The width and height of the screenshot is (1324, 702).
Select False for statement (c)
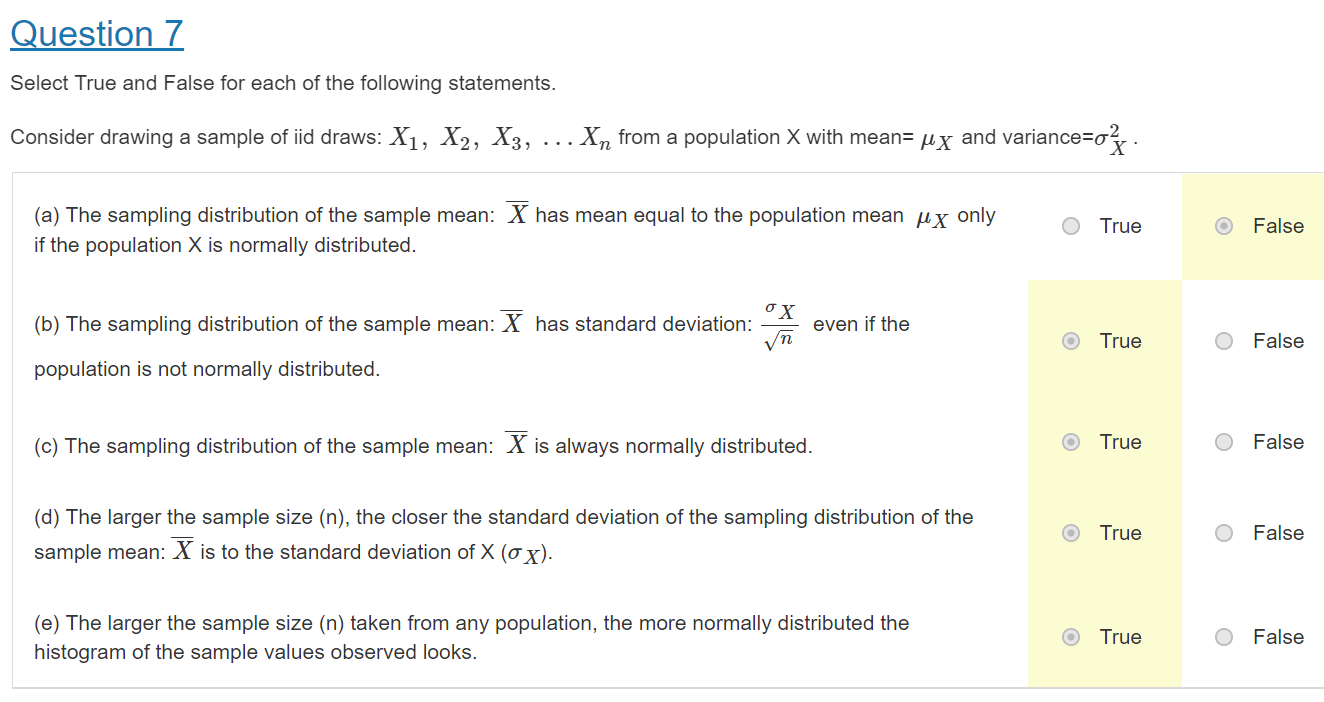[1224, 442]
